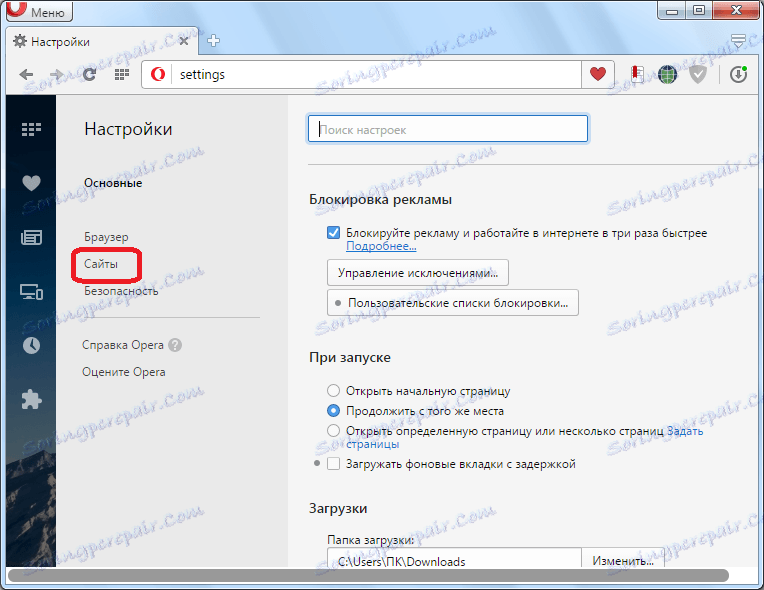Minimize the Opera window

point(672,11)
